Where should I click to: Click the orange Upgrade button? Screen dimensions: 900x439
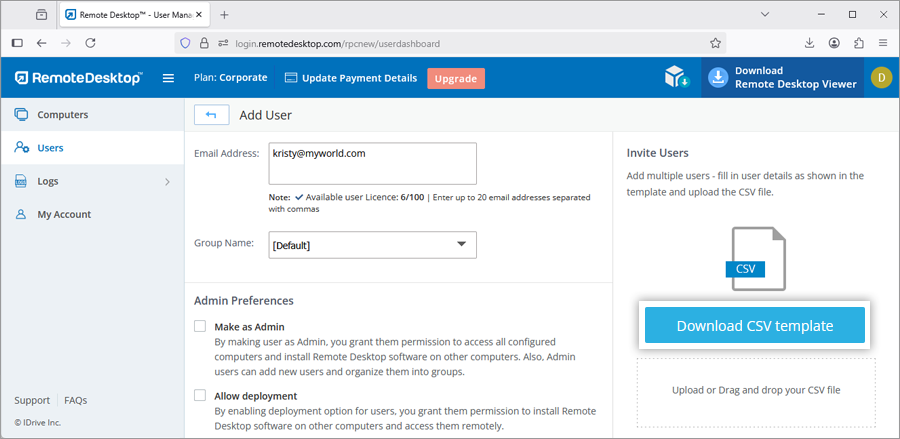point(455,79)
